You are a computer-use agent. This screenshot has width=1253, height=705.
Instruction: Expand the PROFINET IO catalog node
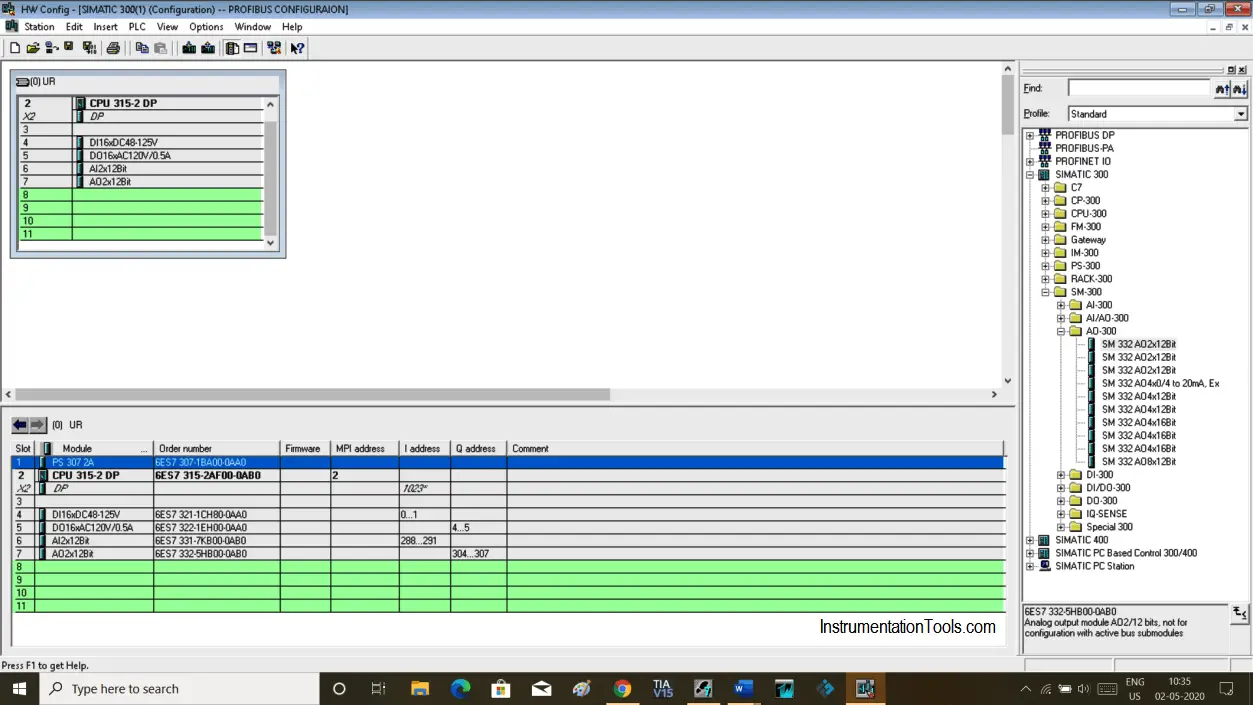tap(1030, 161)
